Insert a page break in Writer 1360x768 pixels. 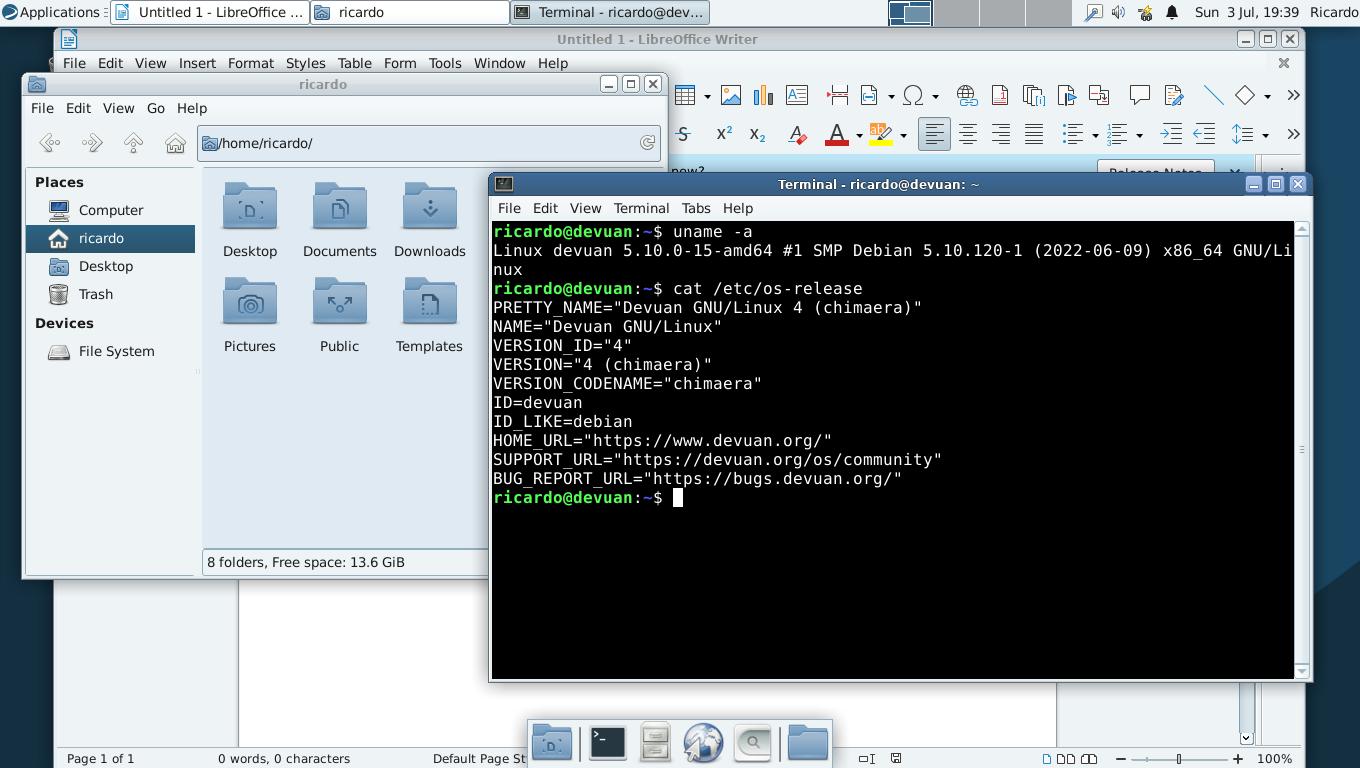click(x=838, y=95)
